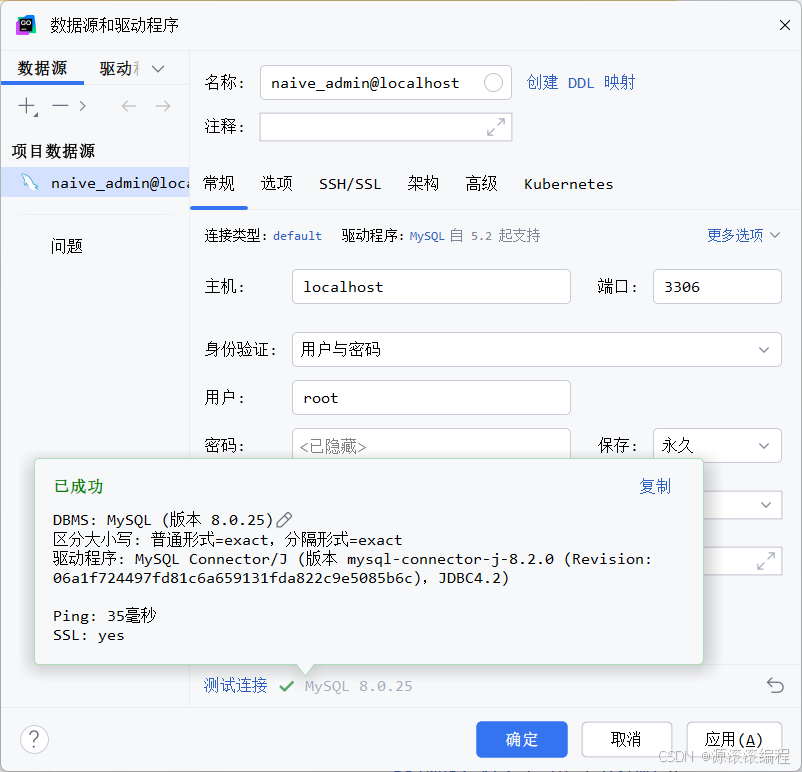
Task: Expand the comment field with arrows icon
Action: pyautogui.click(x=496, y=127)
